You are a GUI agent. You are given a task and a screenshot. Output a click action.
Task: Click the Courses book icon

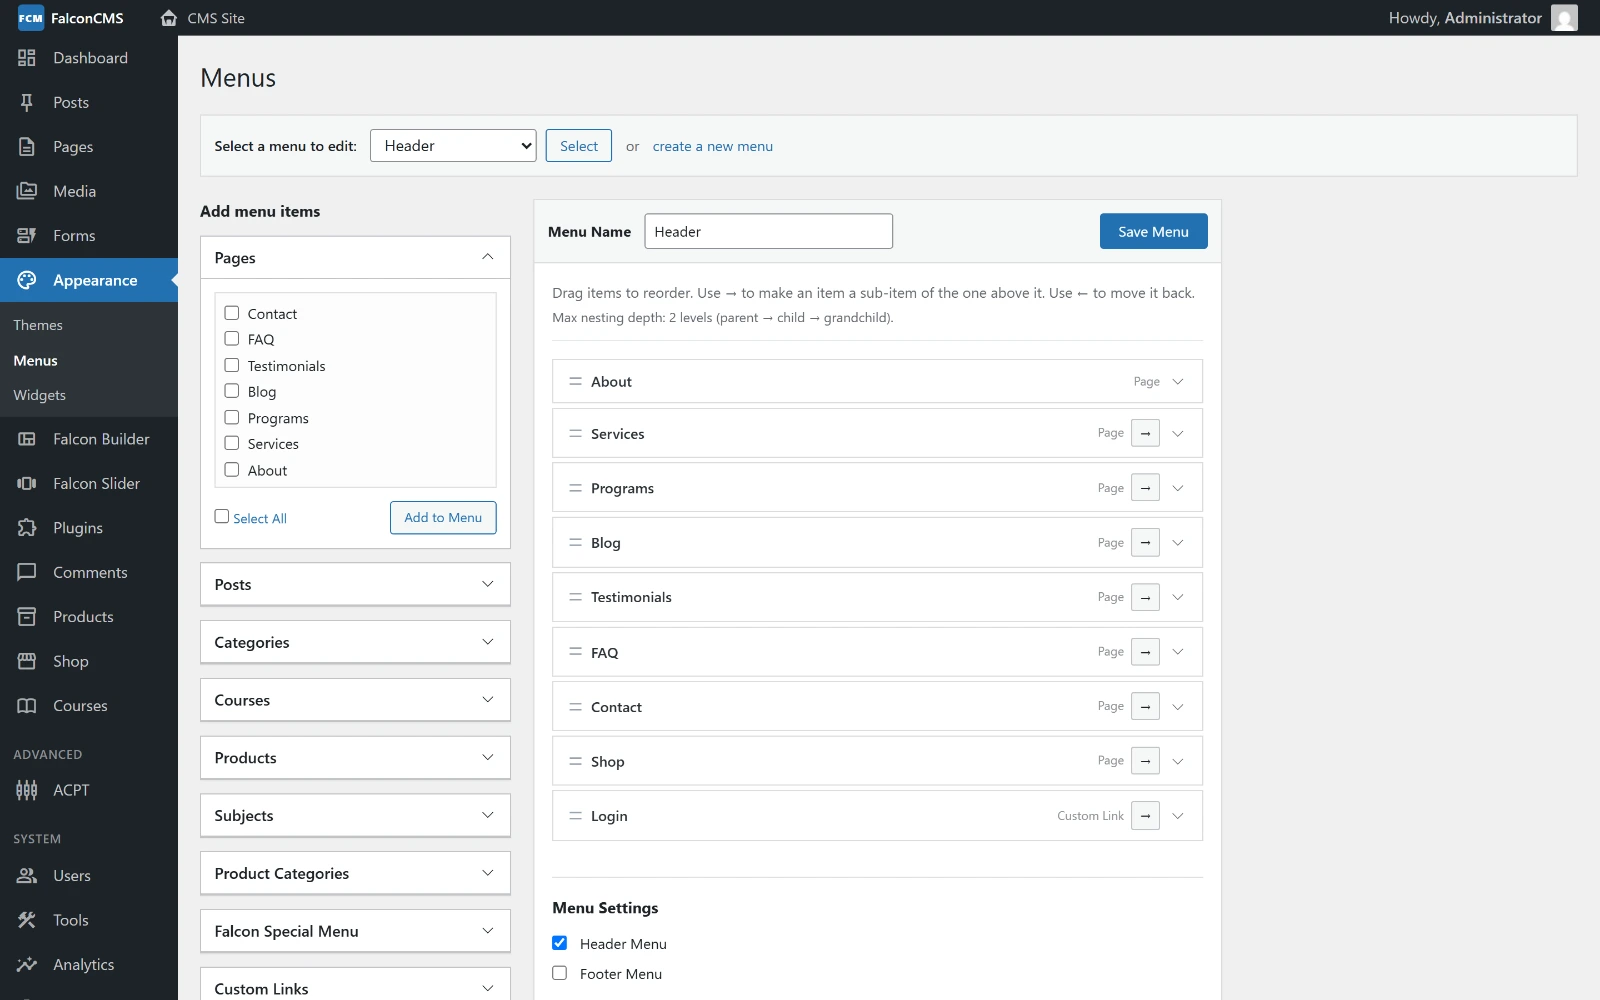click(27, 706)
